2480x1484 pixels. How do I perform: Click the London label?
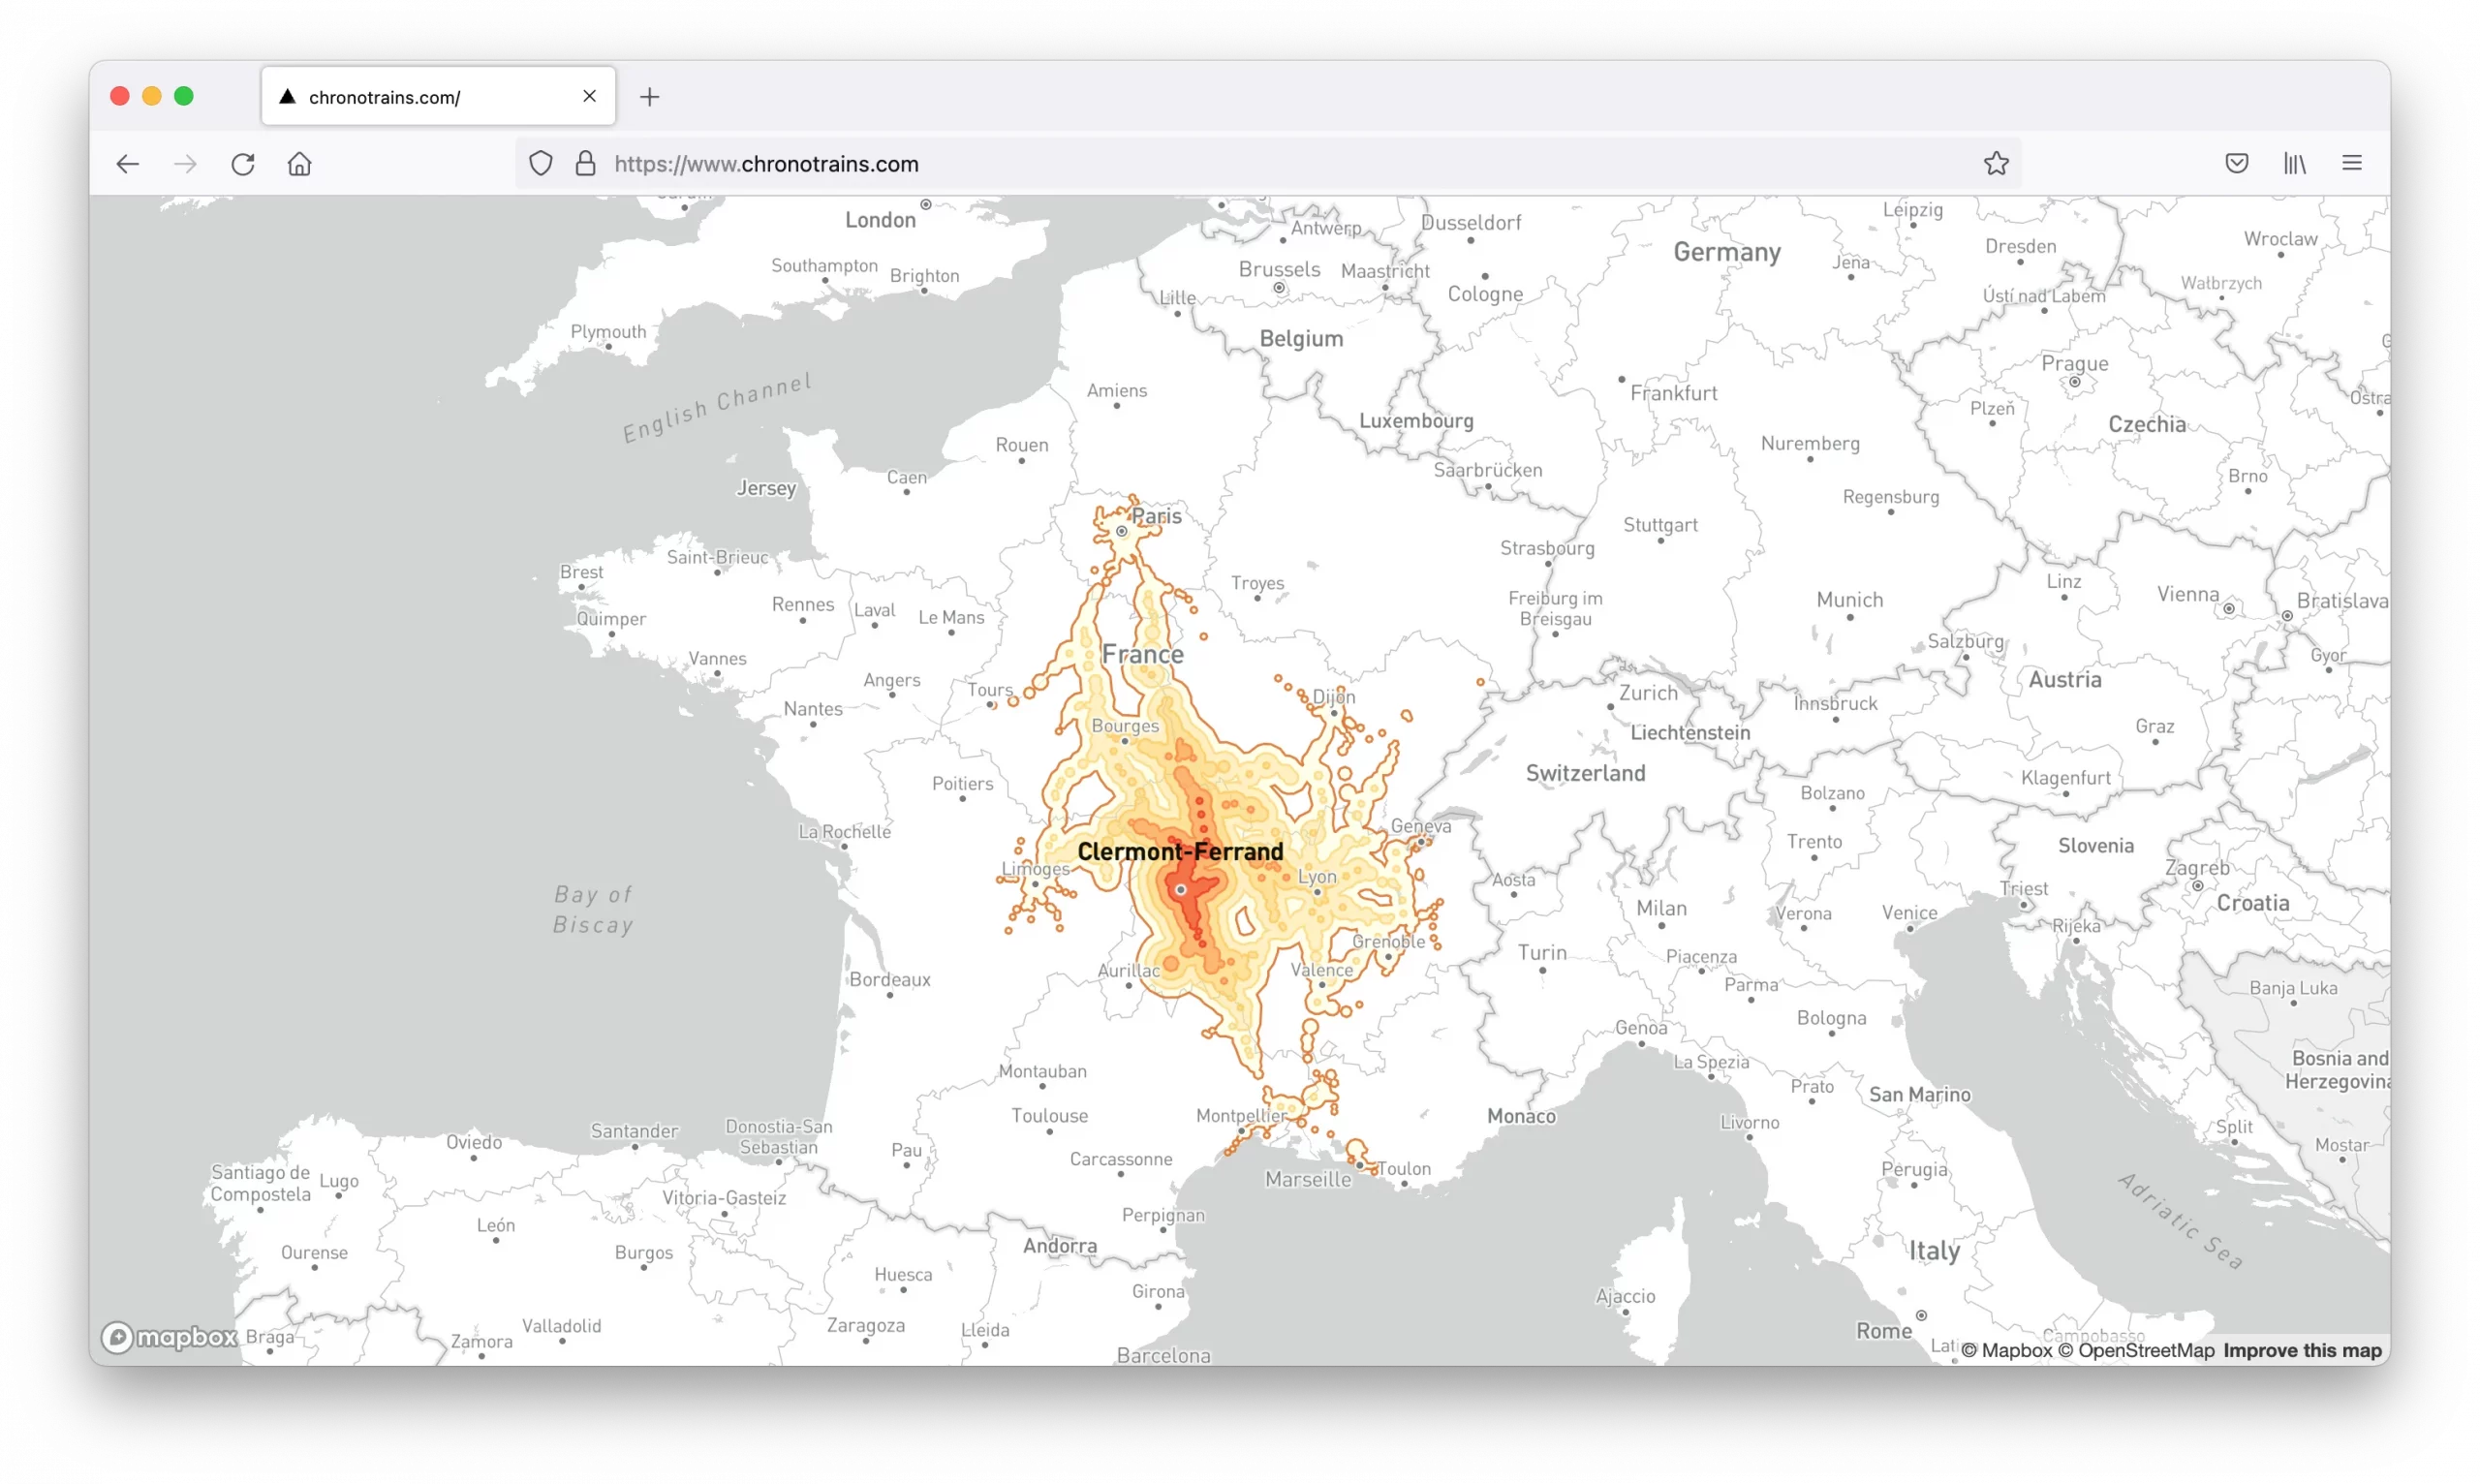tap(880, 220)
